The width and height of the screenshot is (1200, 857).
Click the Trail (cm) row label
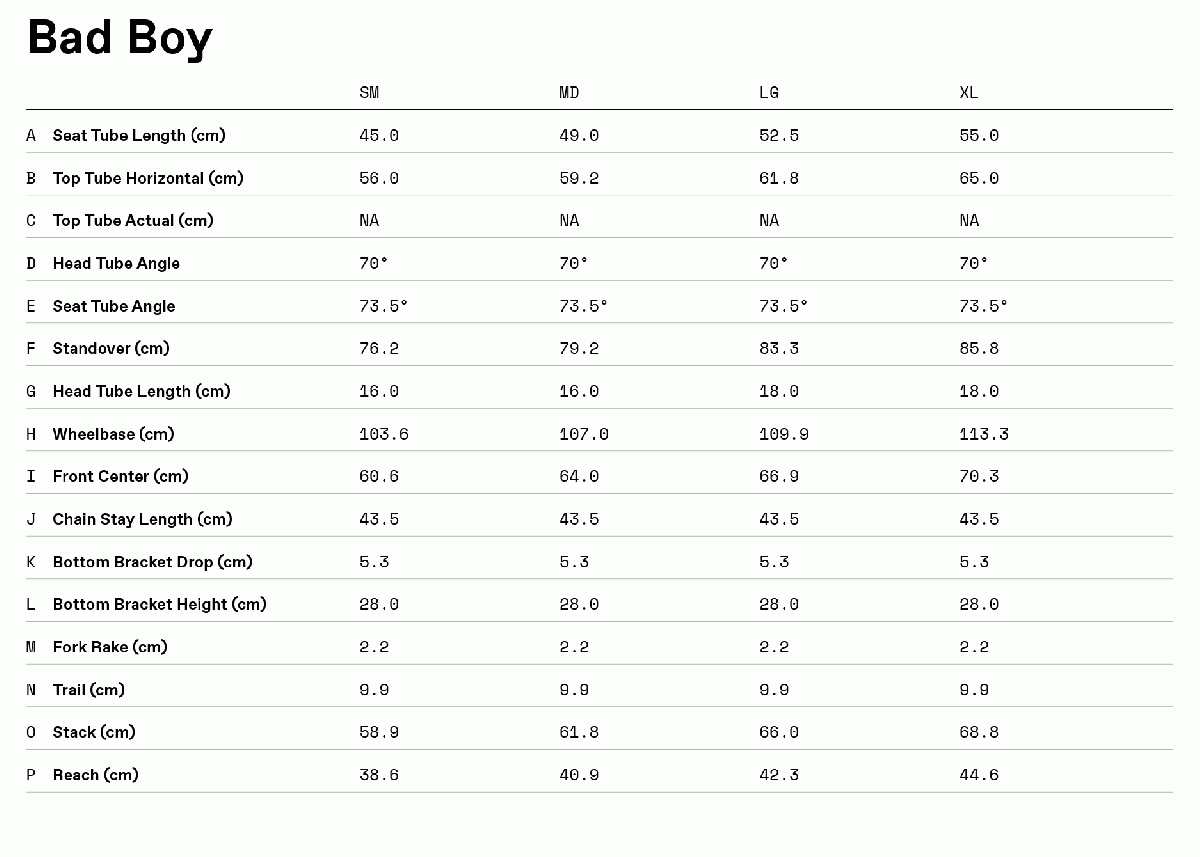pyautogui.click(x=89, y=690)
